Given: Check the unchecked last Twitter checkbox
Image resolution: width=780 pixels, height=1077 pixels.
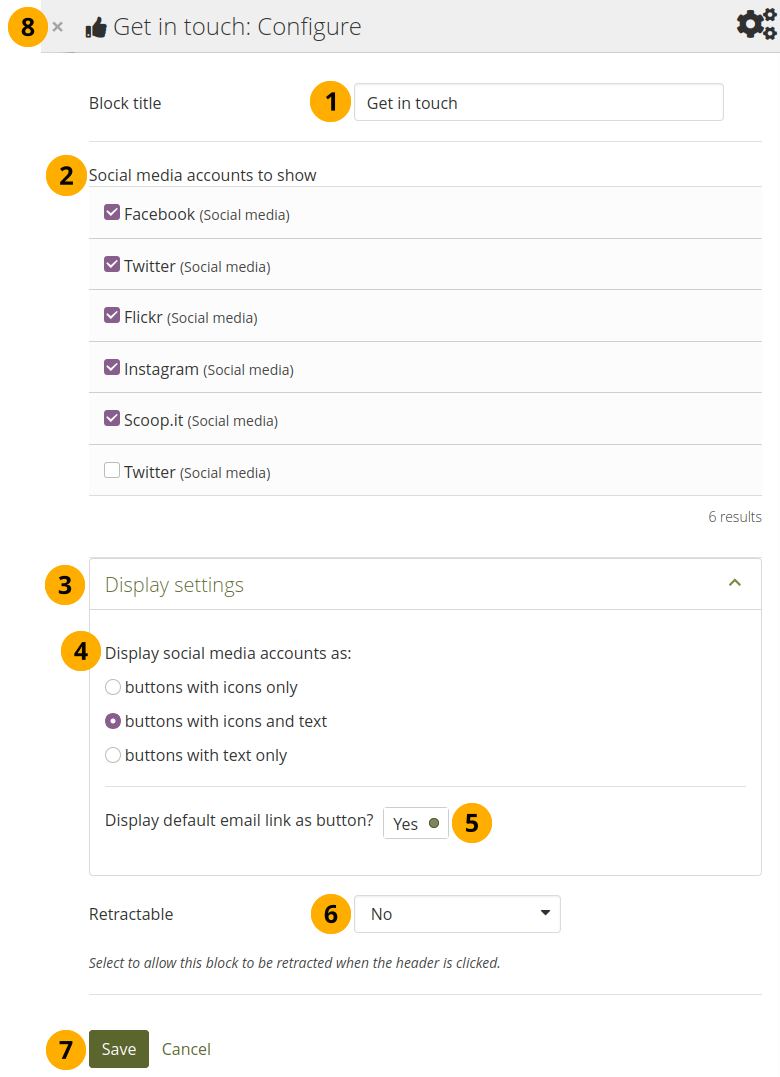Looking at the screenshot, I should pos(112,471).
